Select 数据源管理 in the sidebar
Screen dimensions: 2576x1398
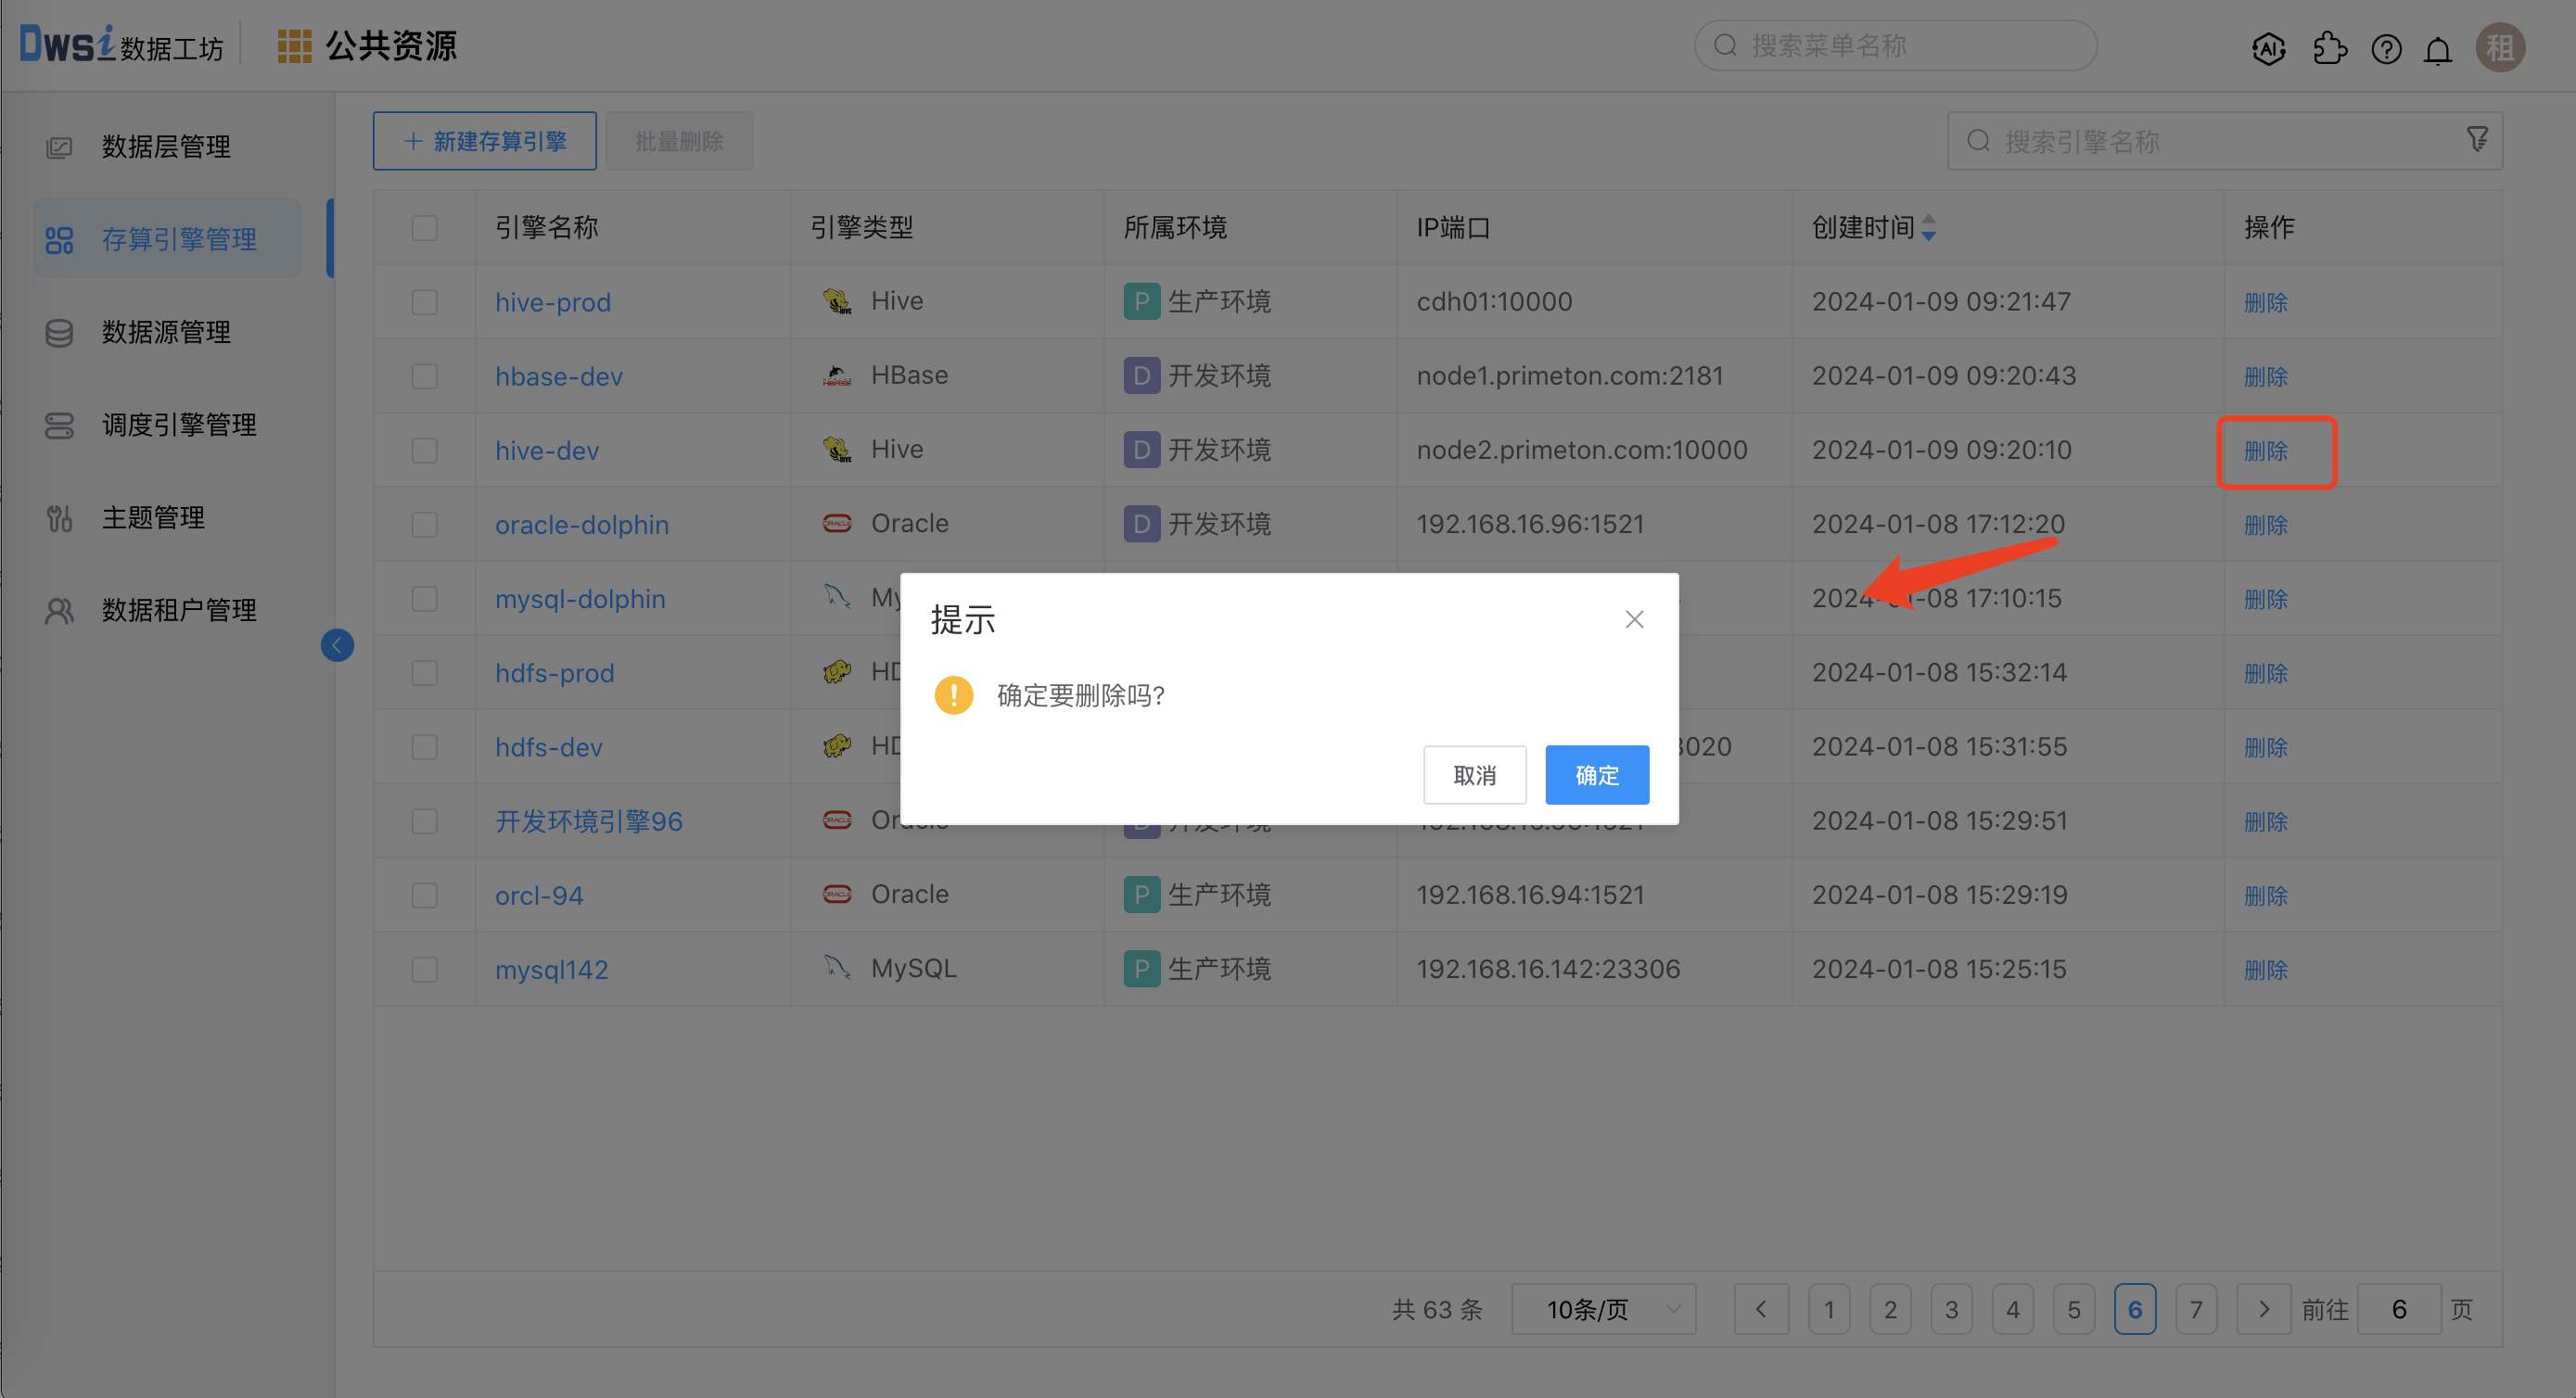tap(166, 332)
